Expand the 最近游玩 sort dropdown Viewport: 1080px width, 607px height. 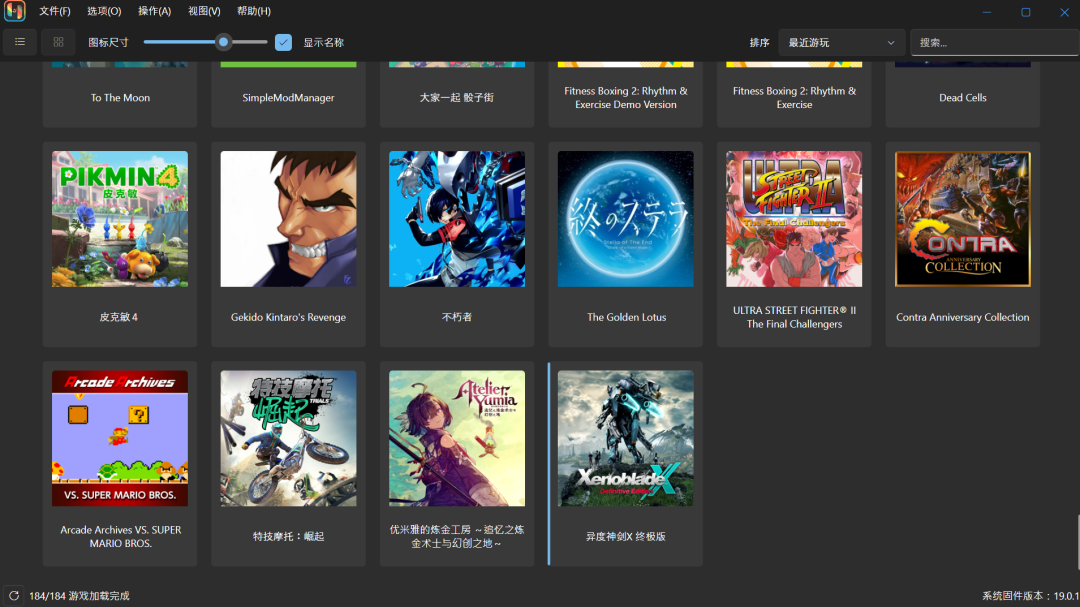[841, 42]
